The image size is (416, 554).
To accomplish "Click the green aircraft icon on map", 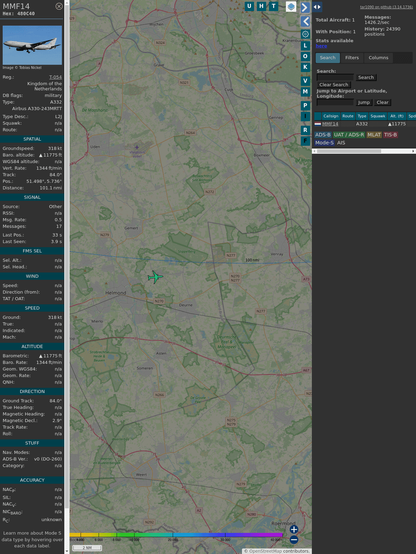I will click(x=155, y=277).
